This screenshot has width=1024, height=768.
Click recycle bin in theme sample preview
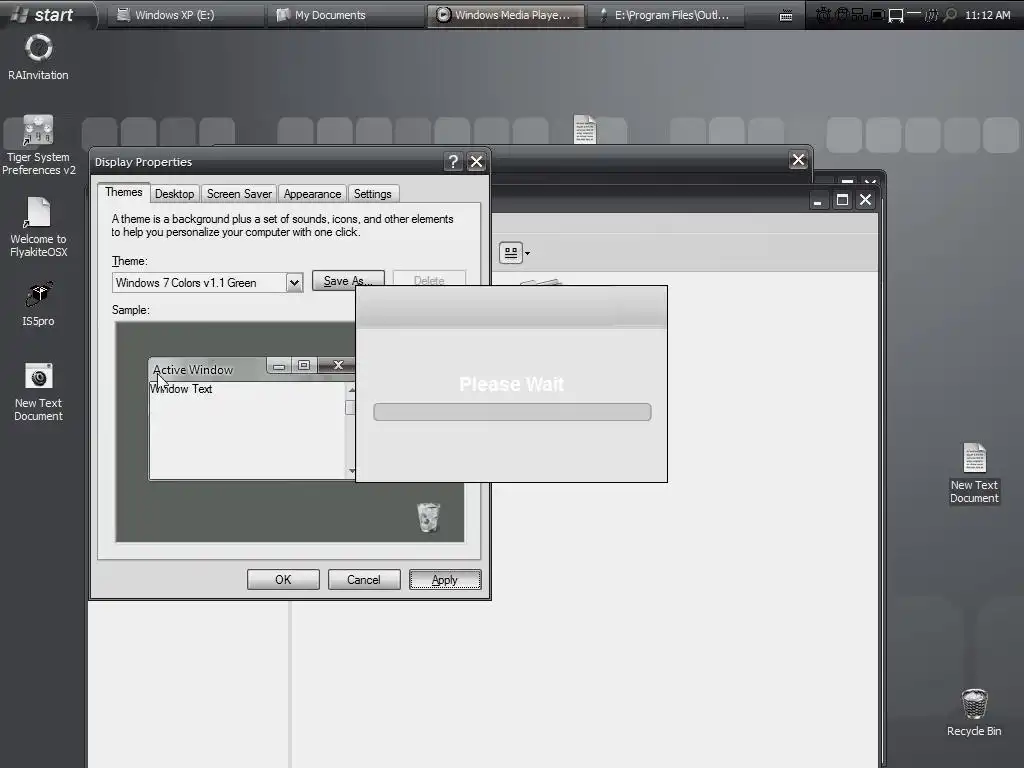click(428, 517)
